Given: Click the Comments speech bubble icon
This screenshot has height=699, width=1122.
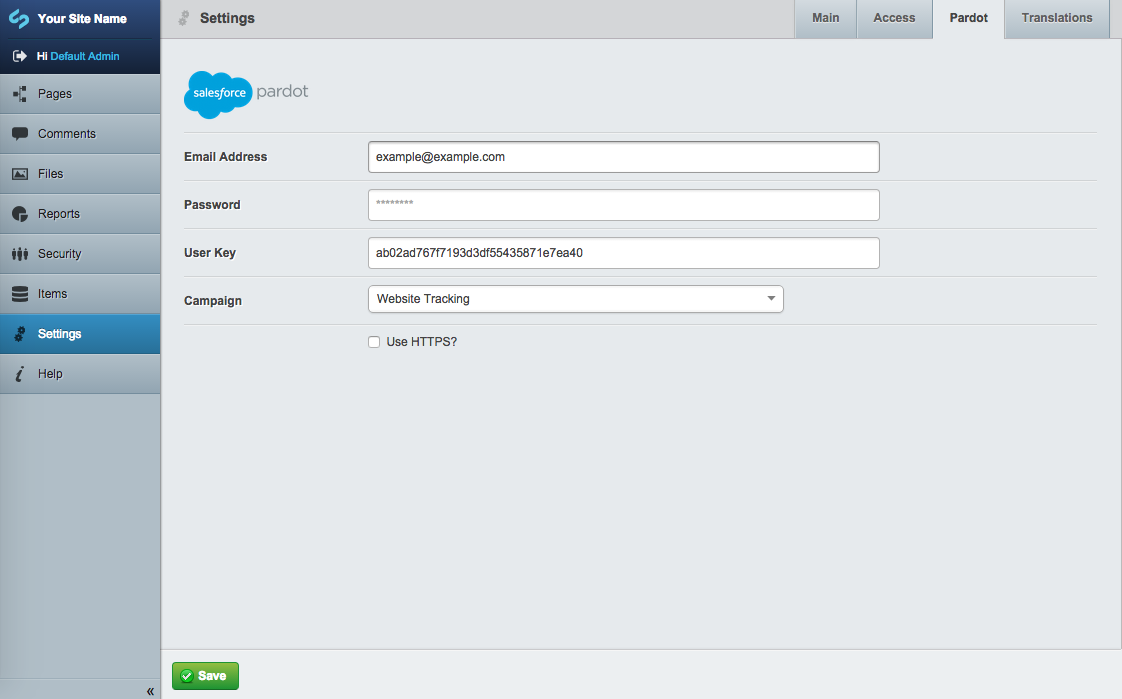Looking at the screenshot, I should click(19, 134).
